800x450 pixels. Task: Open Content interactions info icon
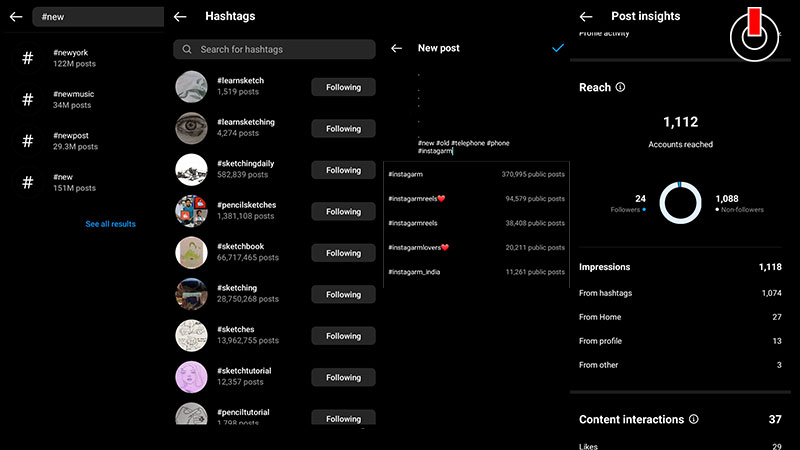pyautogui.click(x=694, y=419)
